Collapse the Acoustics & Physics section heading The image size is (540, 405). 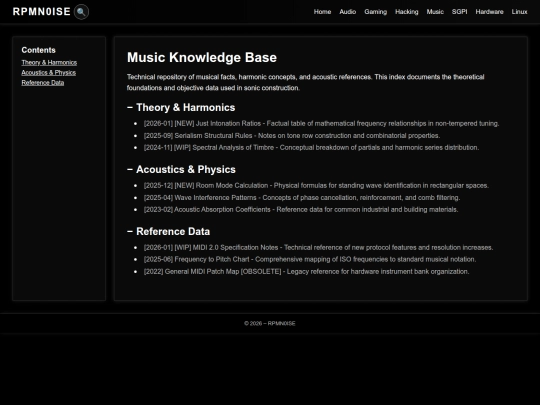[181, 169]
